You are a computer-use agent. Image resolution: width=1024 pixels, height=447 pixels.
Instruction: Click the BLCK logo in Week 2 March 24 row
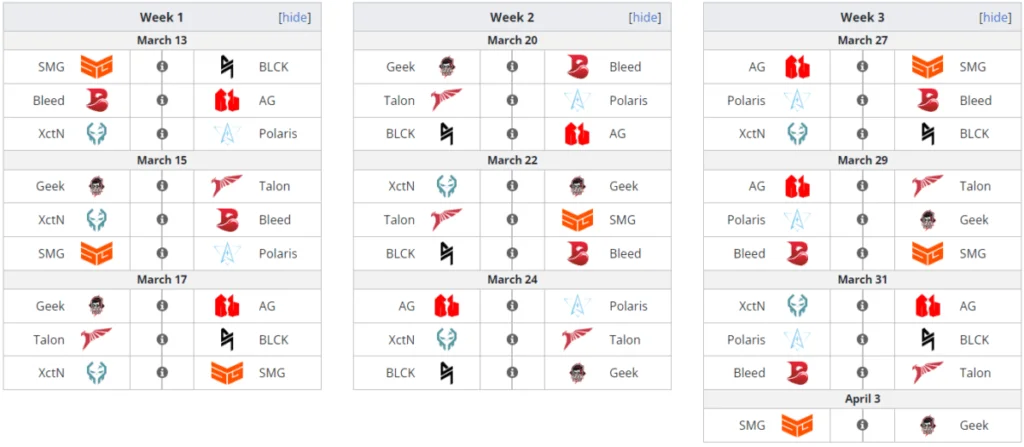447,373
